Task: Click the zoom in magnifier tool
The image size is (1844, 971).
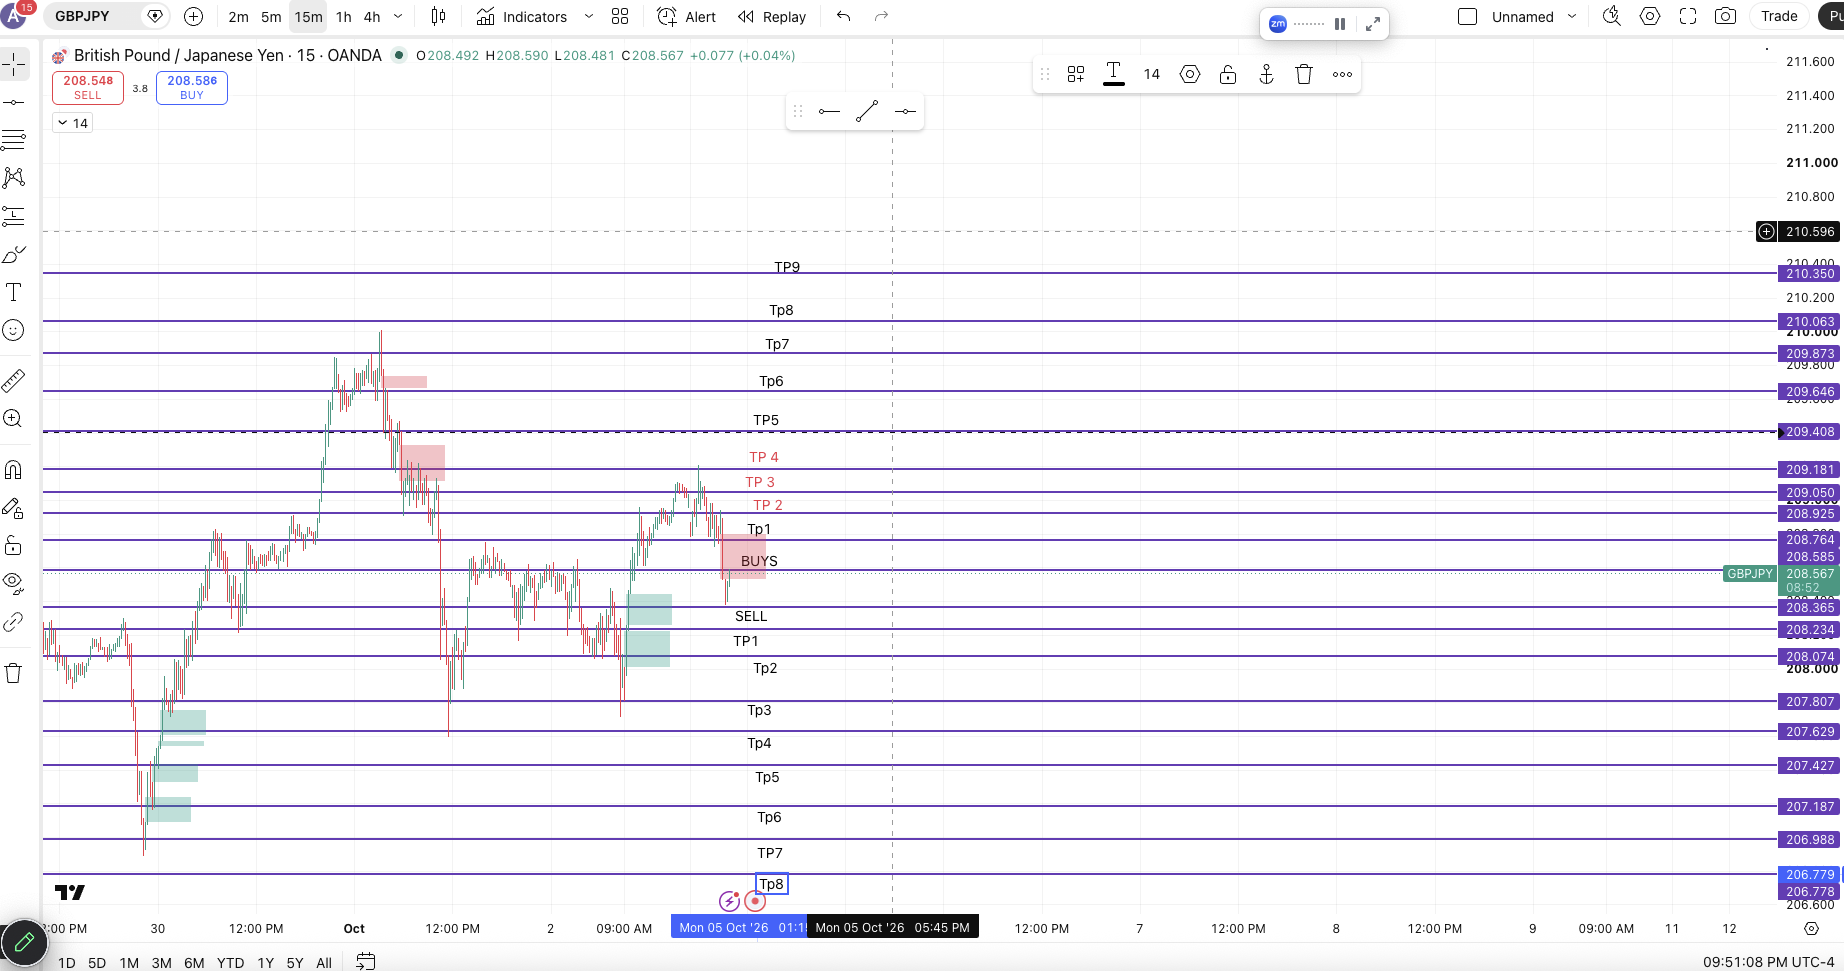Action: pyautogui.click(x=14, y=419)
